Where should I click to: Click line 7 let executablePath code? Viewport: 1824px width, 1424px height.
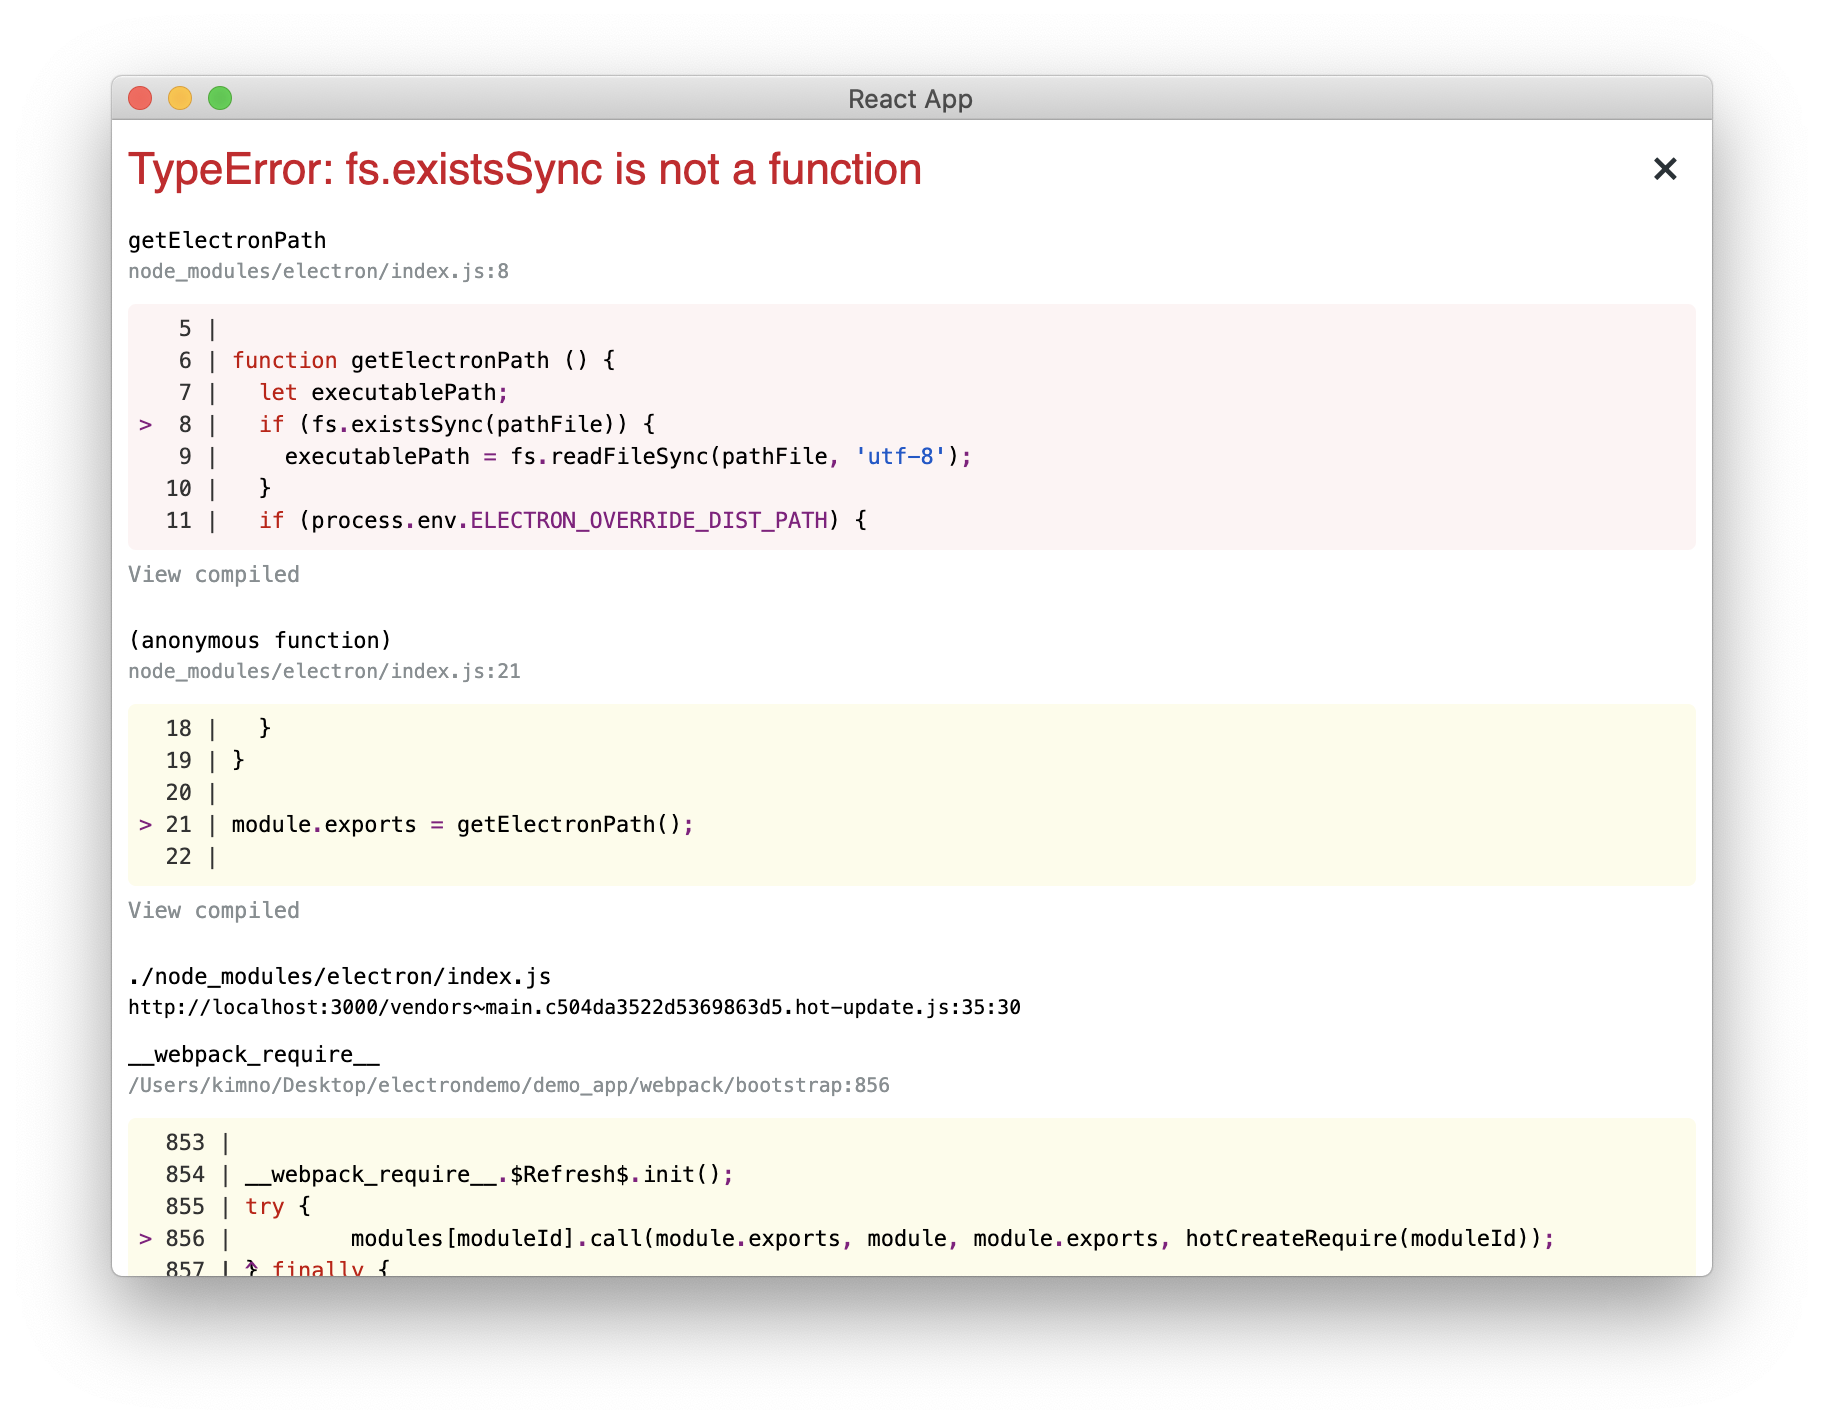pos(384,392)
